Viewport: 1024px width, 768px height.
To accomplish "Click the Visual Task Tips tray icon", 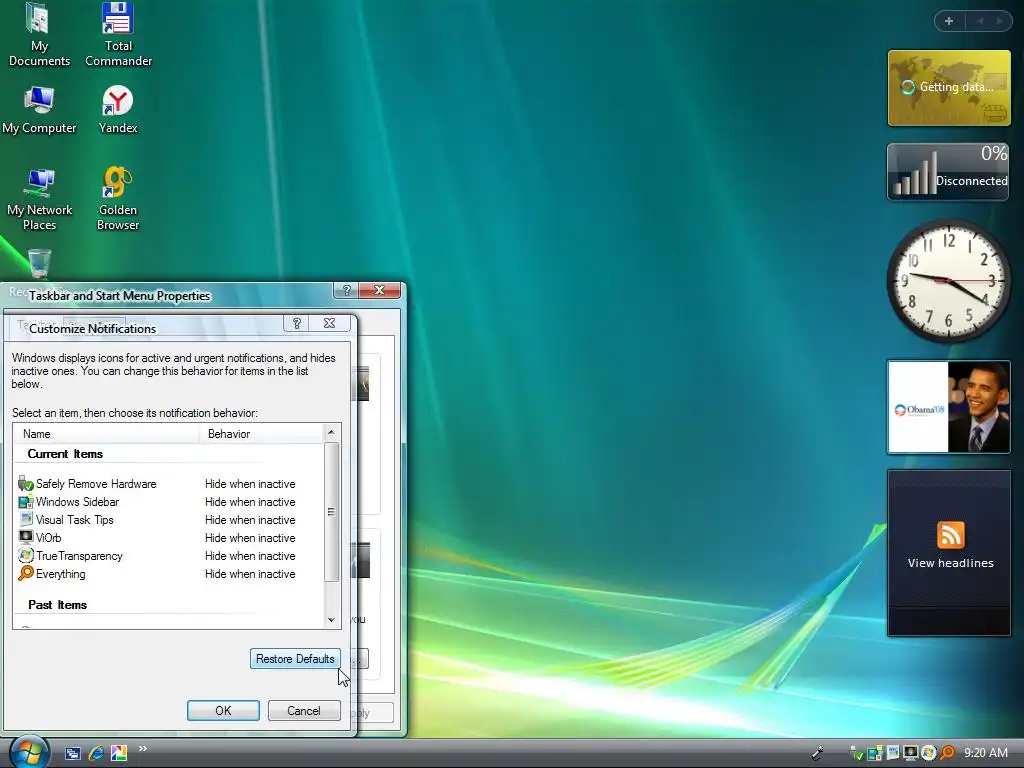I will [893, 752].
